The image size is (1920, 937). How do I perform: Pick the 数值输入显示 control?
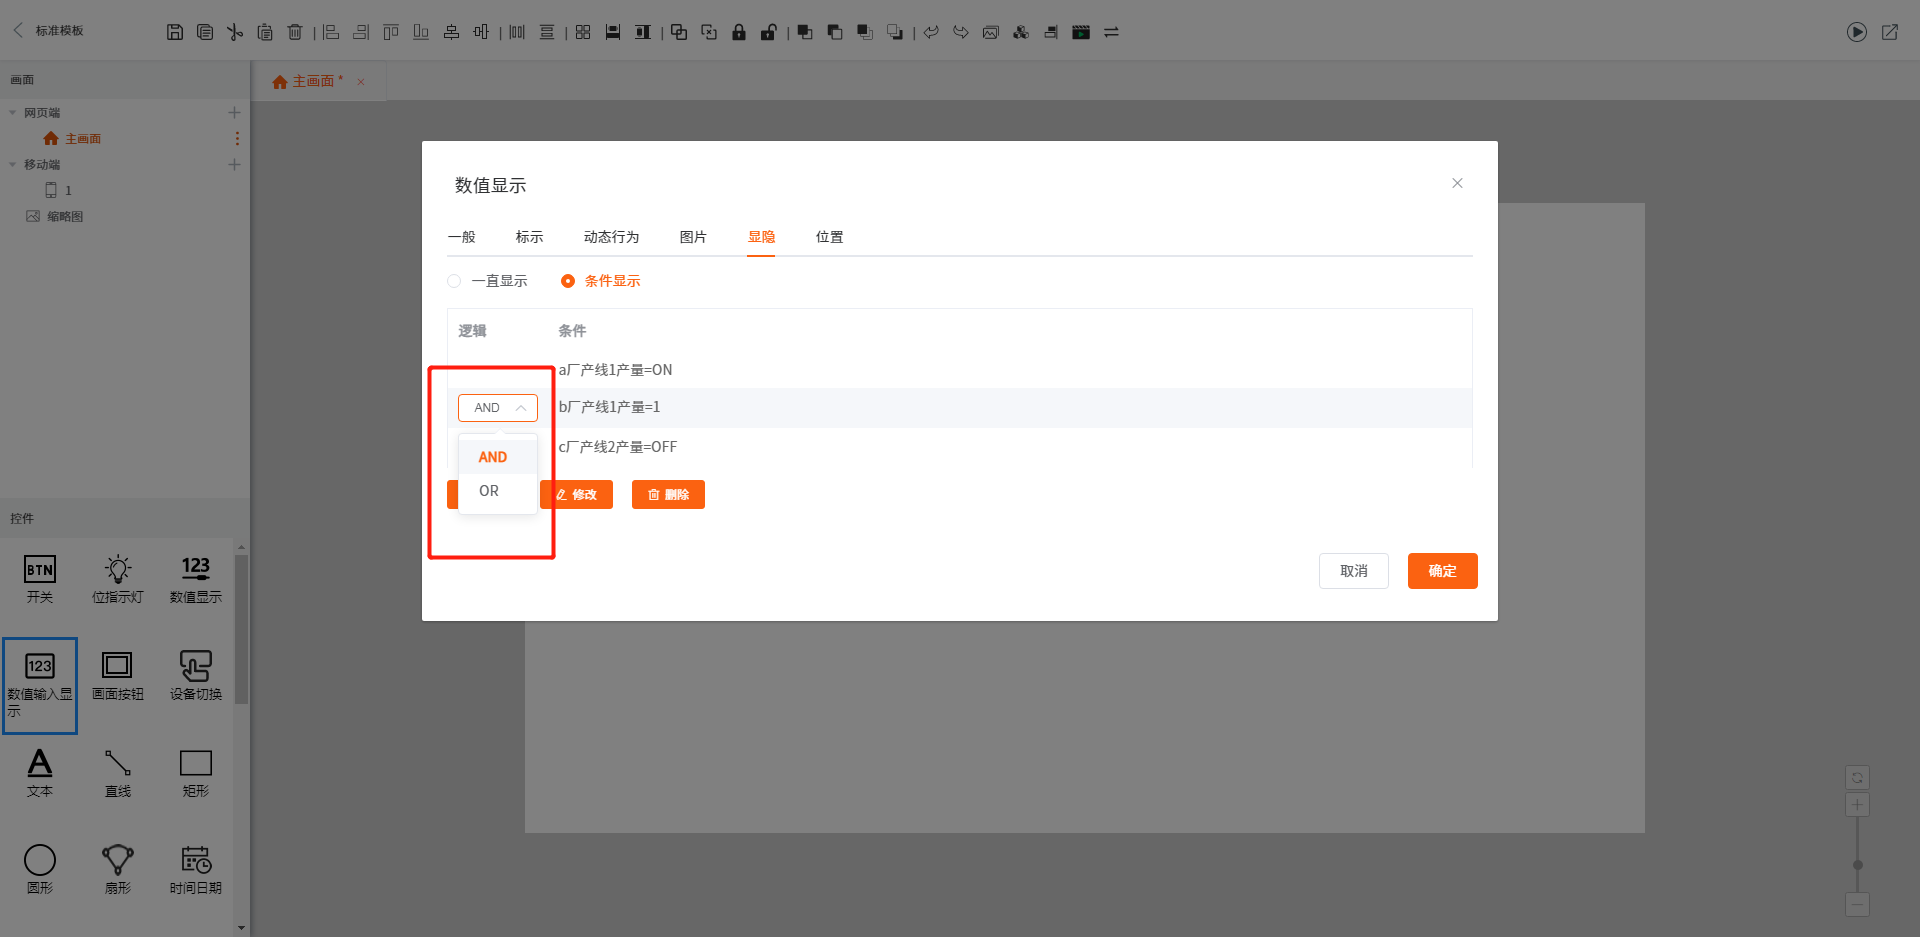pos(40,686)
